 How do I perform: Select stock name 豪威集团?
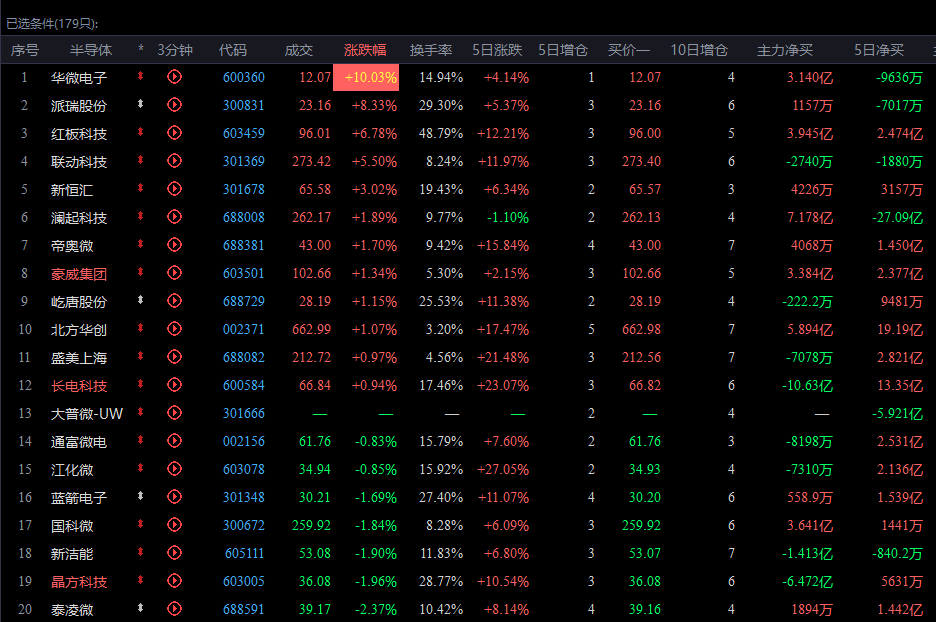pos(79,274)
